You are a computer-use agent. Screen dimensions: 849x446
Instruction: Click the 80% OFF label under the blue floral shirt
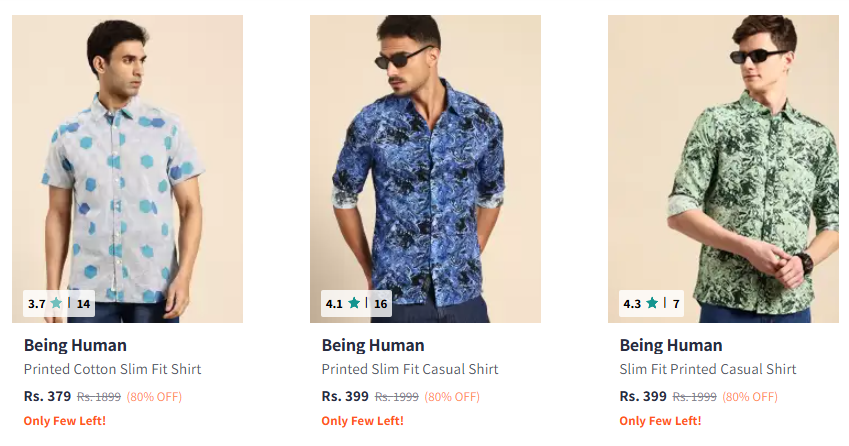453,397
